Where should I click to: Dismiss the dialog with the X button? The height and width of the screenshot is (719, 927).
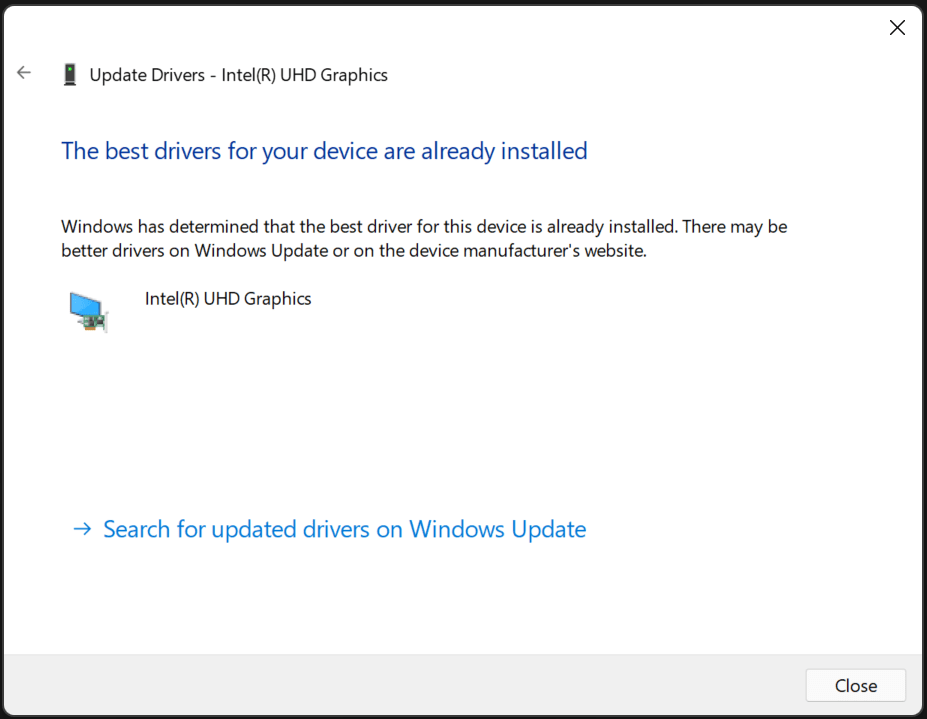[897, 28]
